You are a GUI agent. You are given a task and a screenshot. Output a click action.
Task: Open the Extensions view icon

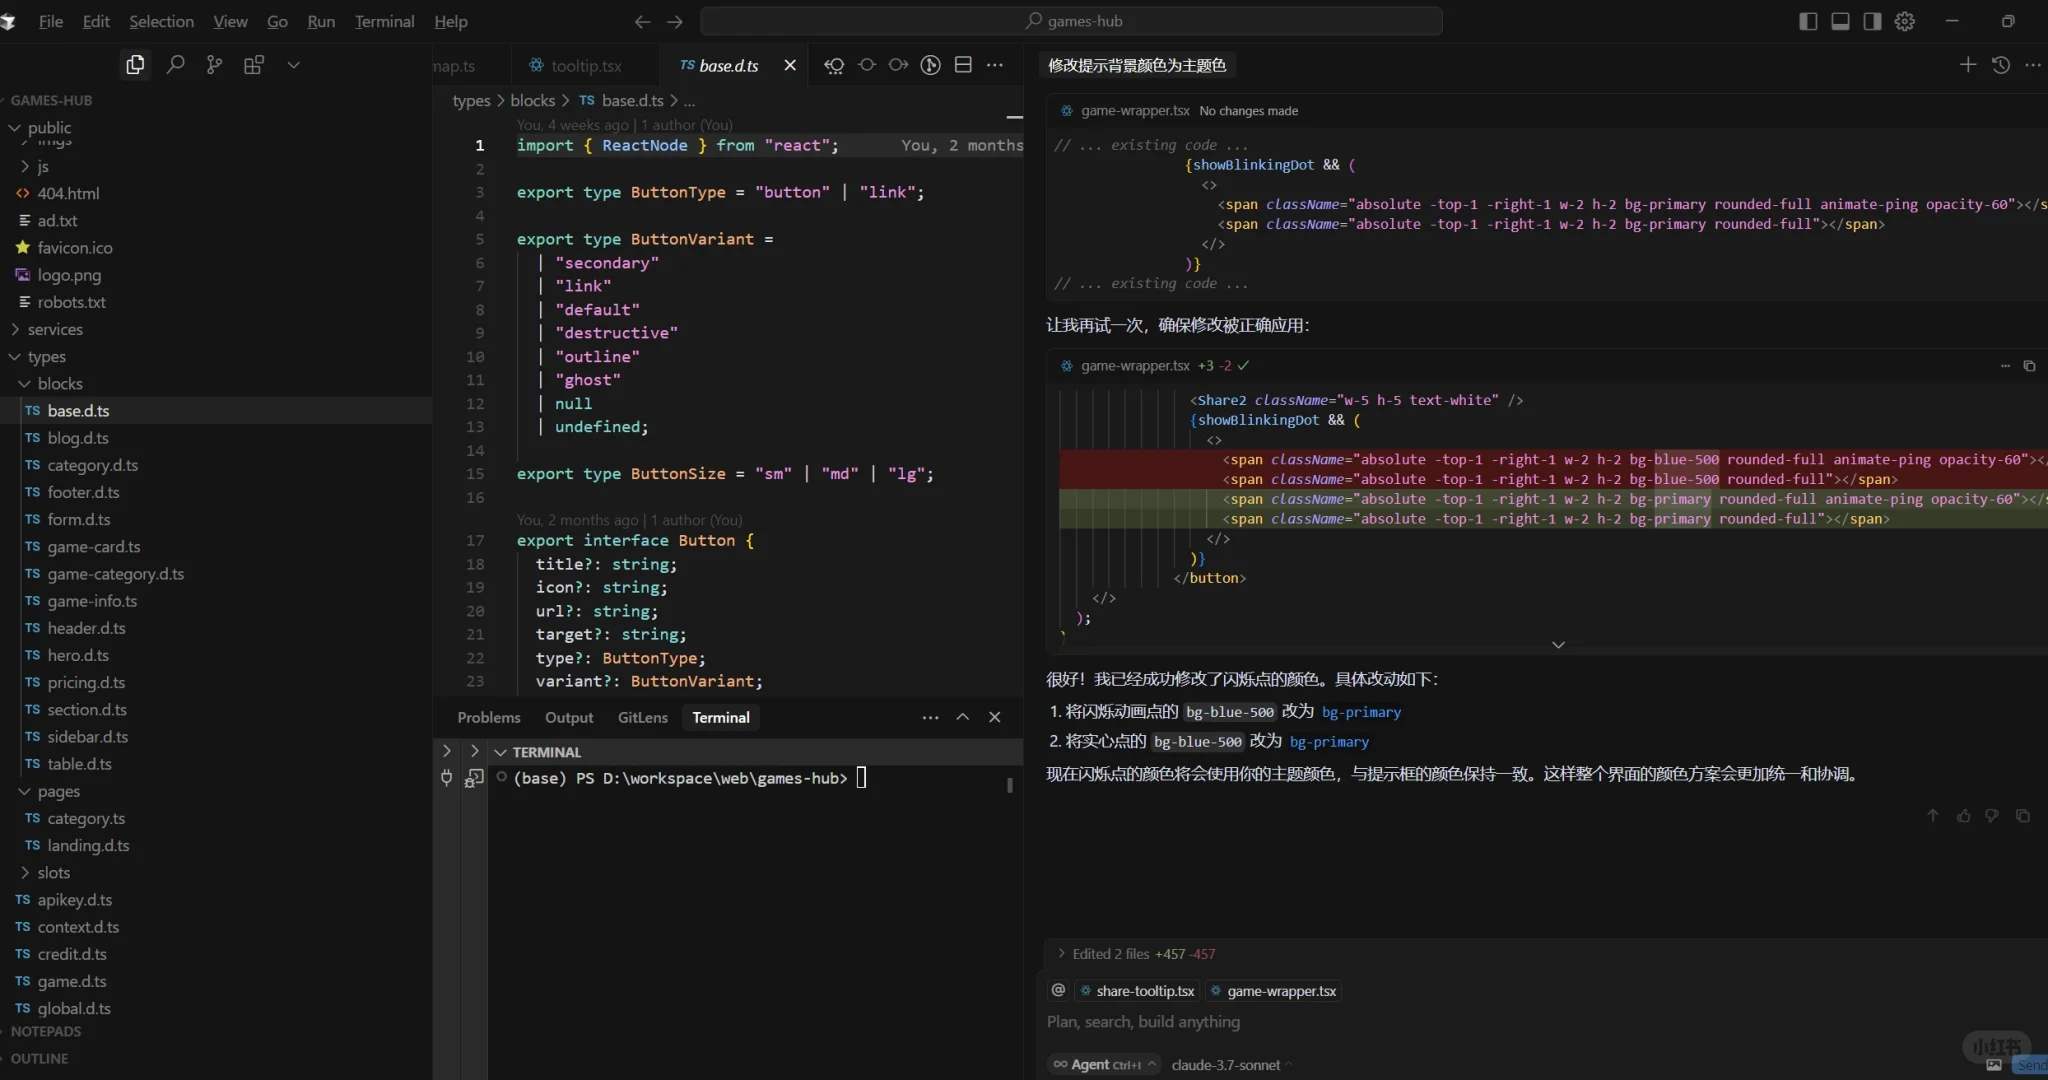pos(254,65)
